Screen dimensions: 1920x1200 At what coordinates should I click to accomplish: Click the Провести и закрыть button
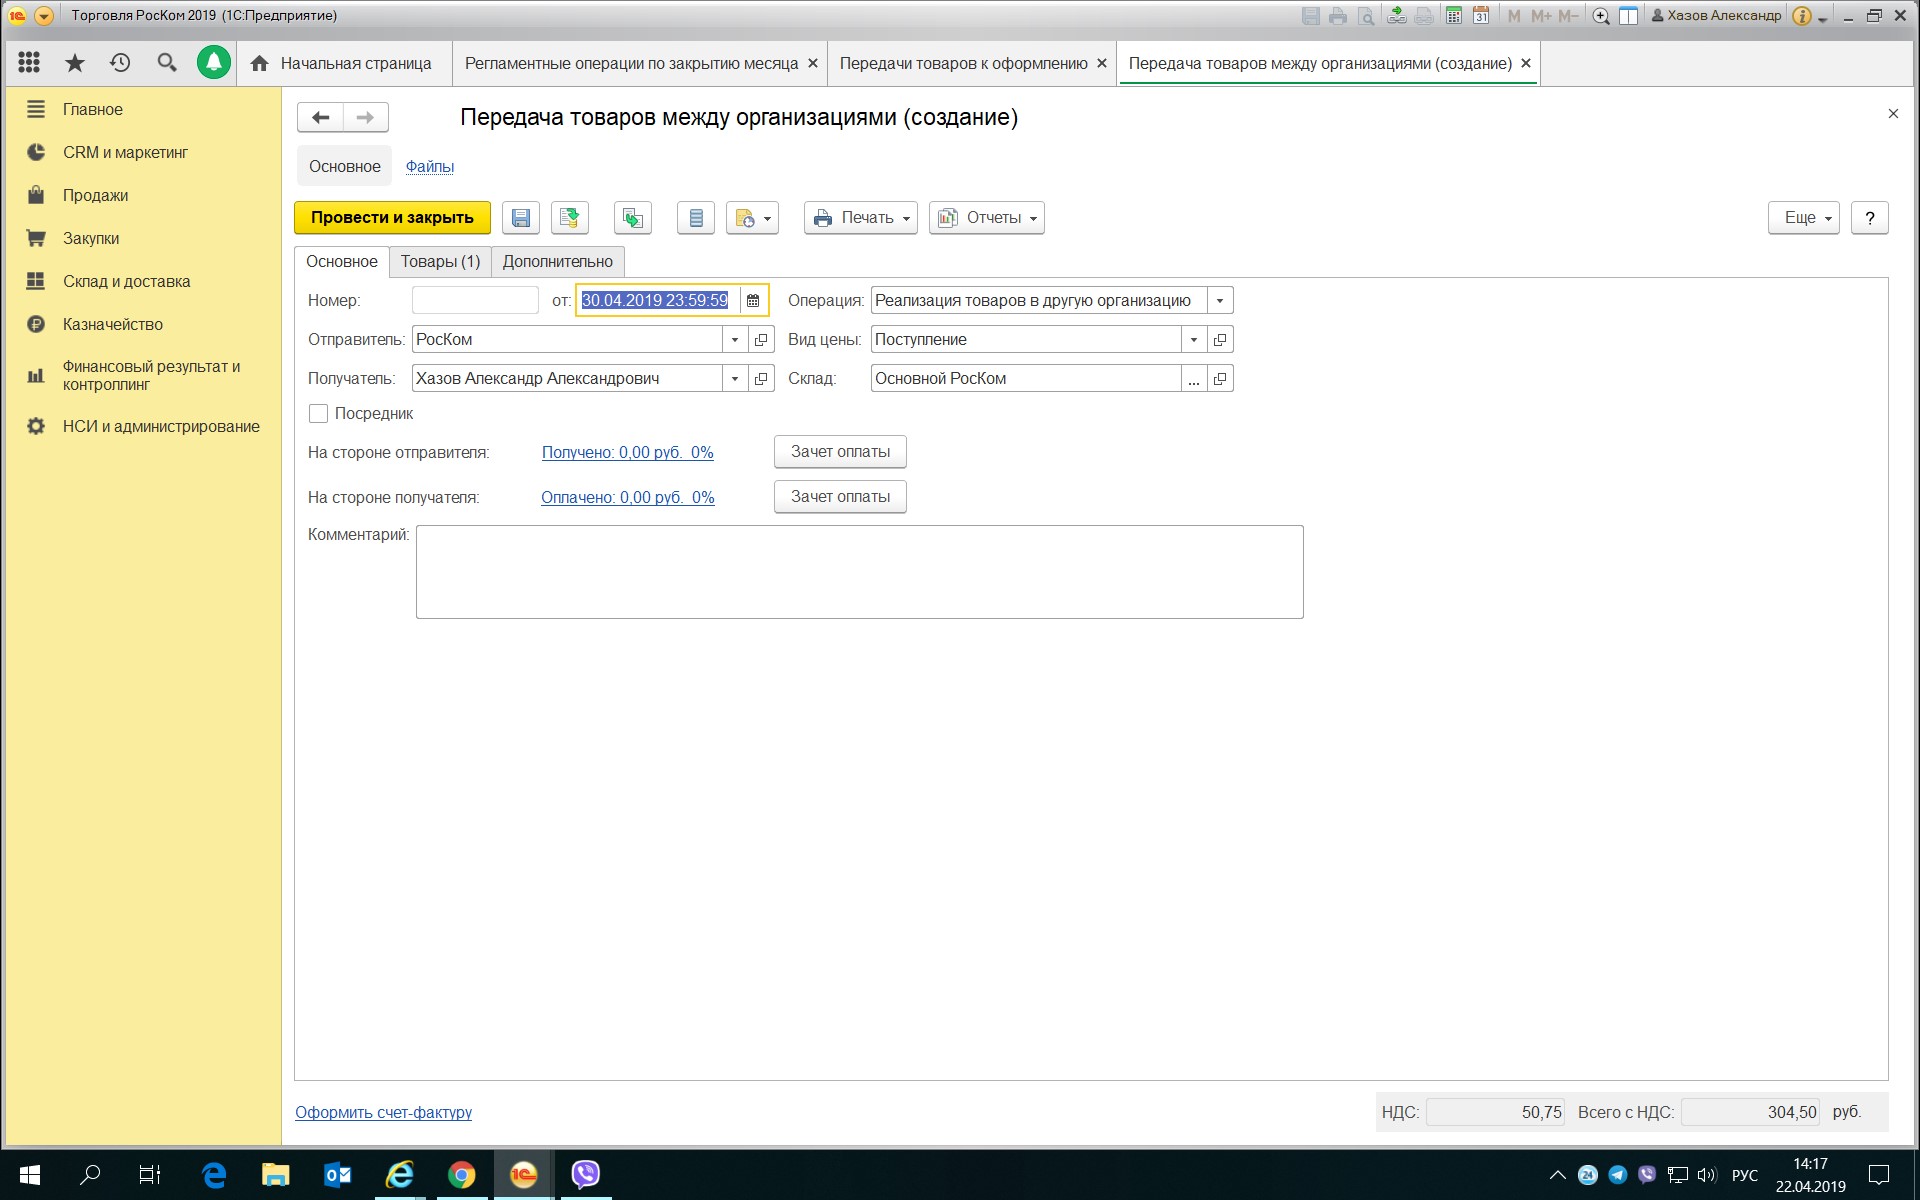click(x=392, y=218)
